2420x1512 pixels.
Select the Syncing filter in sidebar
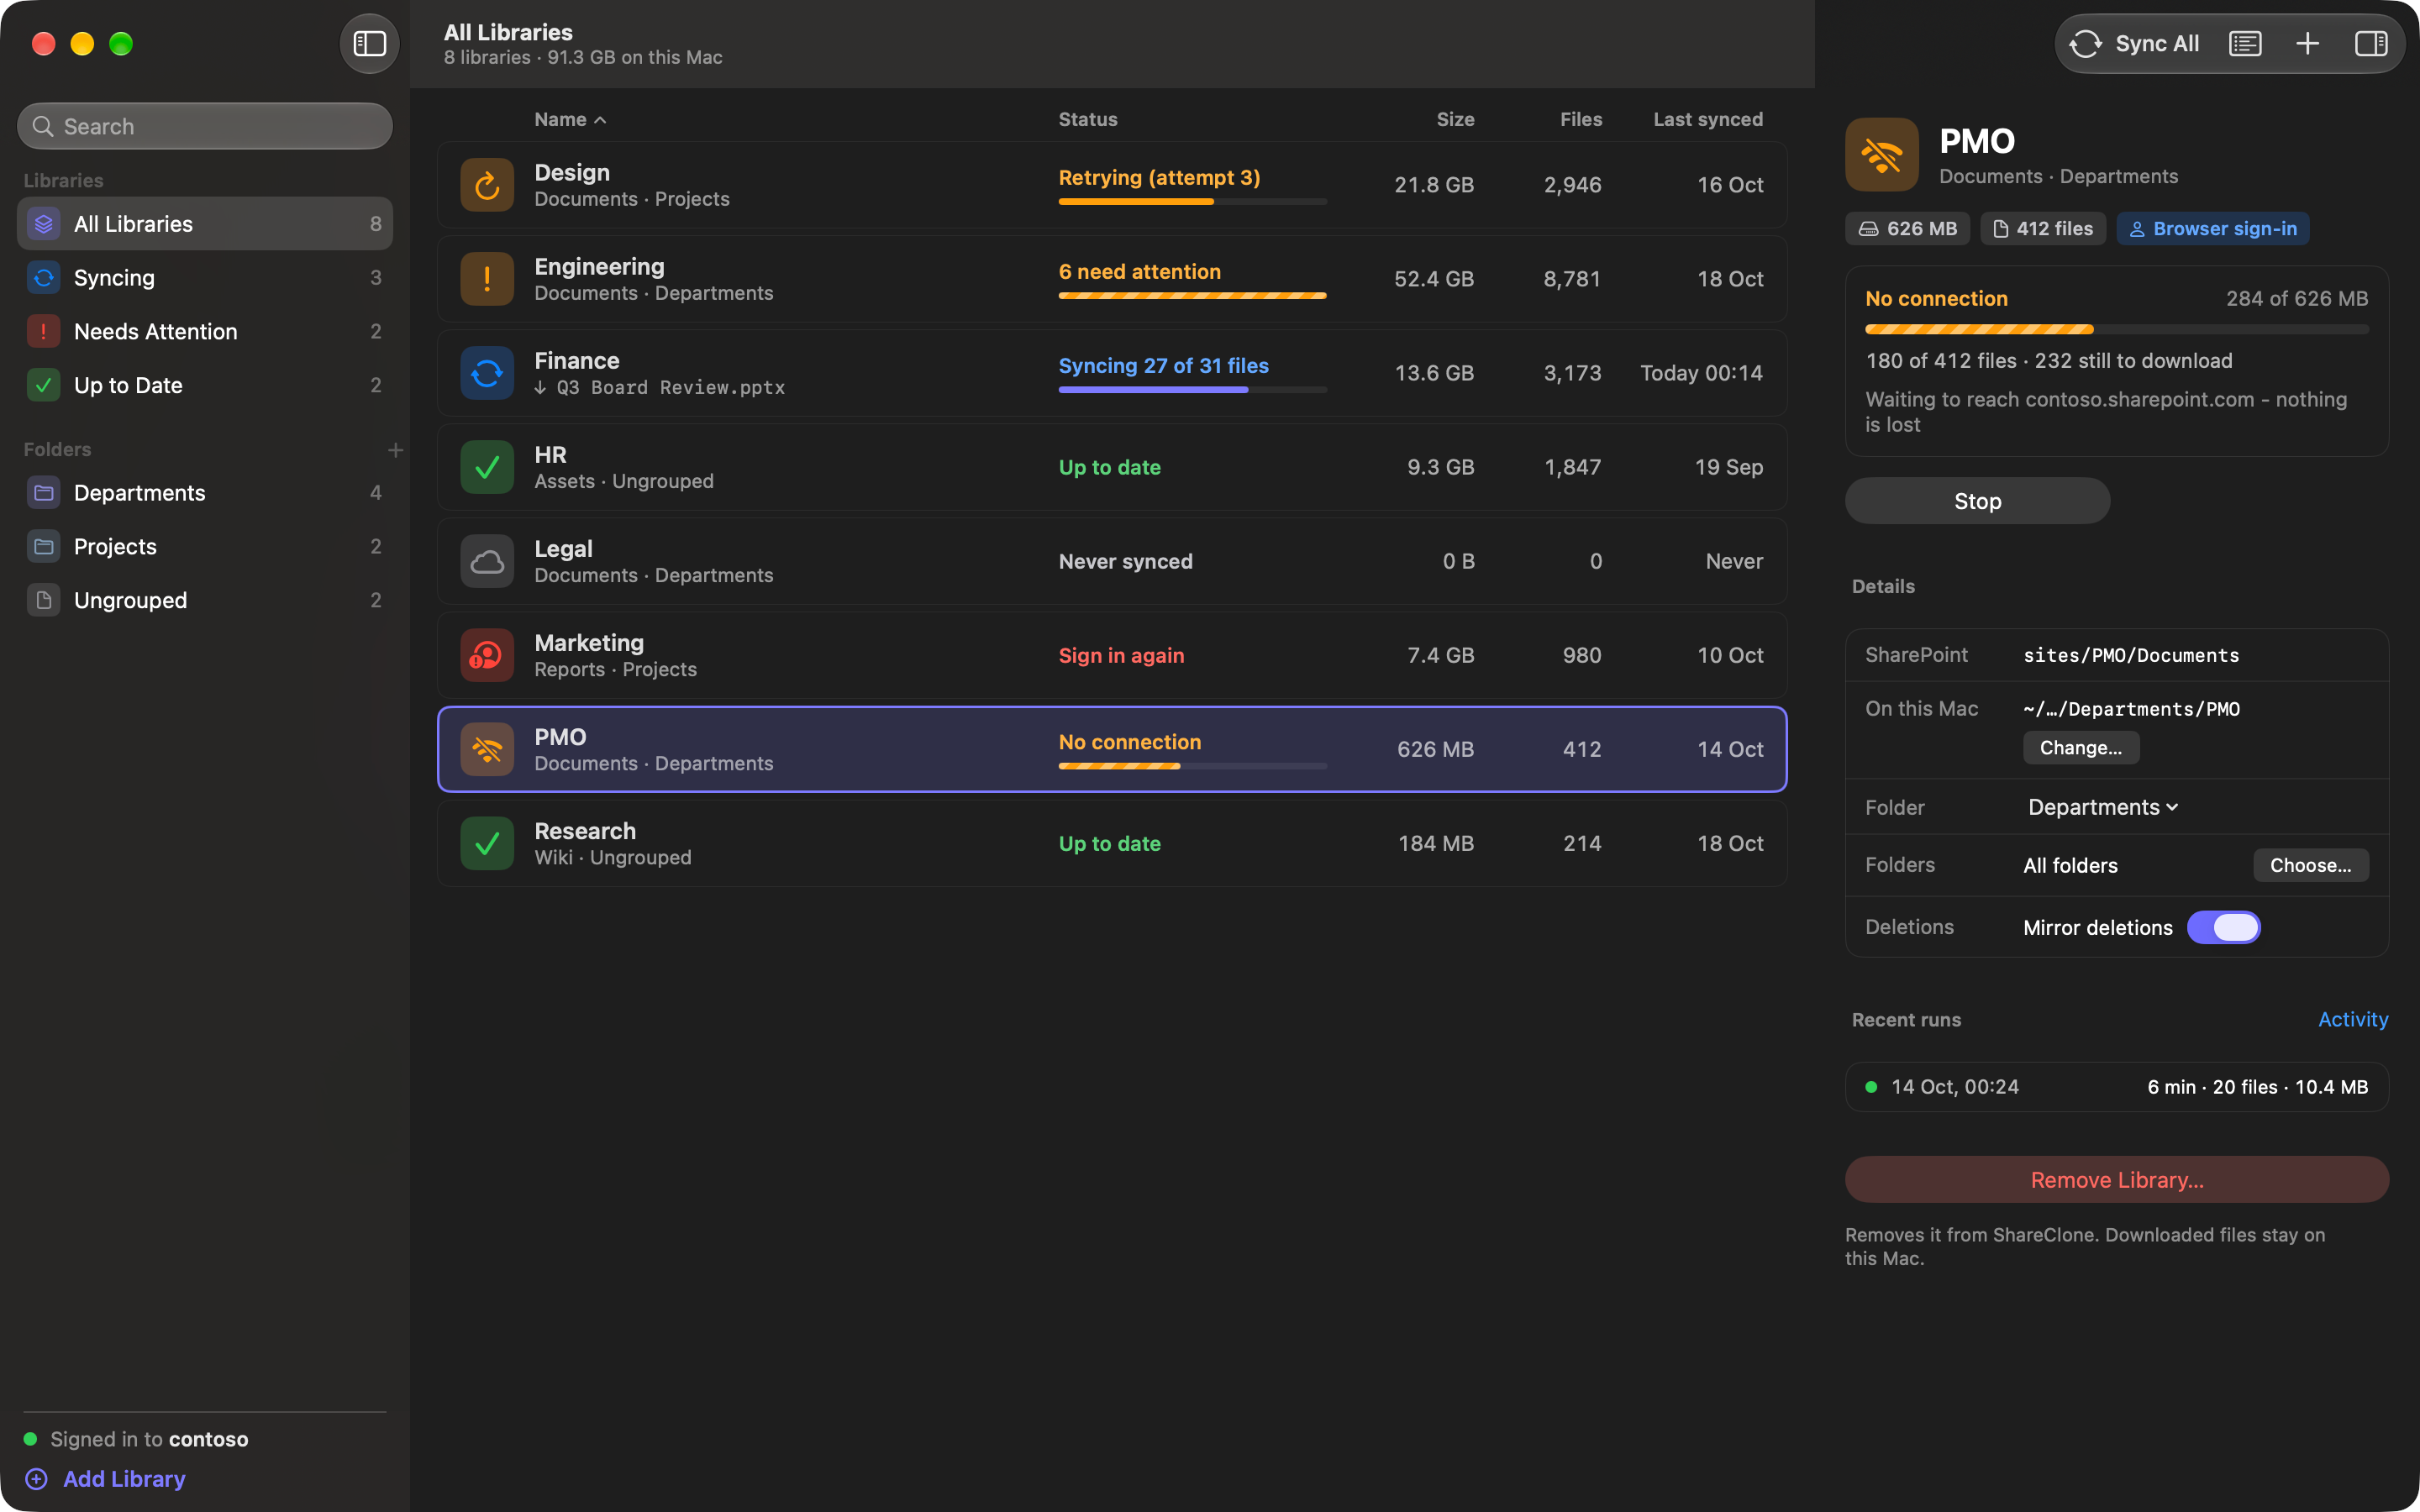(205, 278)
